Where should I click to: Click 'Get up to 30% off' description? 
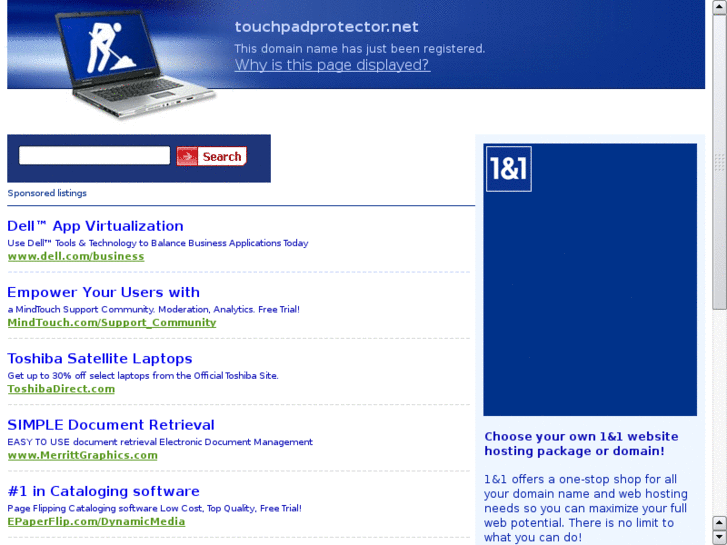tap(143, 376)
